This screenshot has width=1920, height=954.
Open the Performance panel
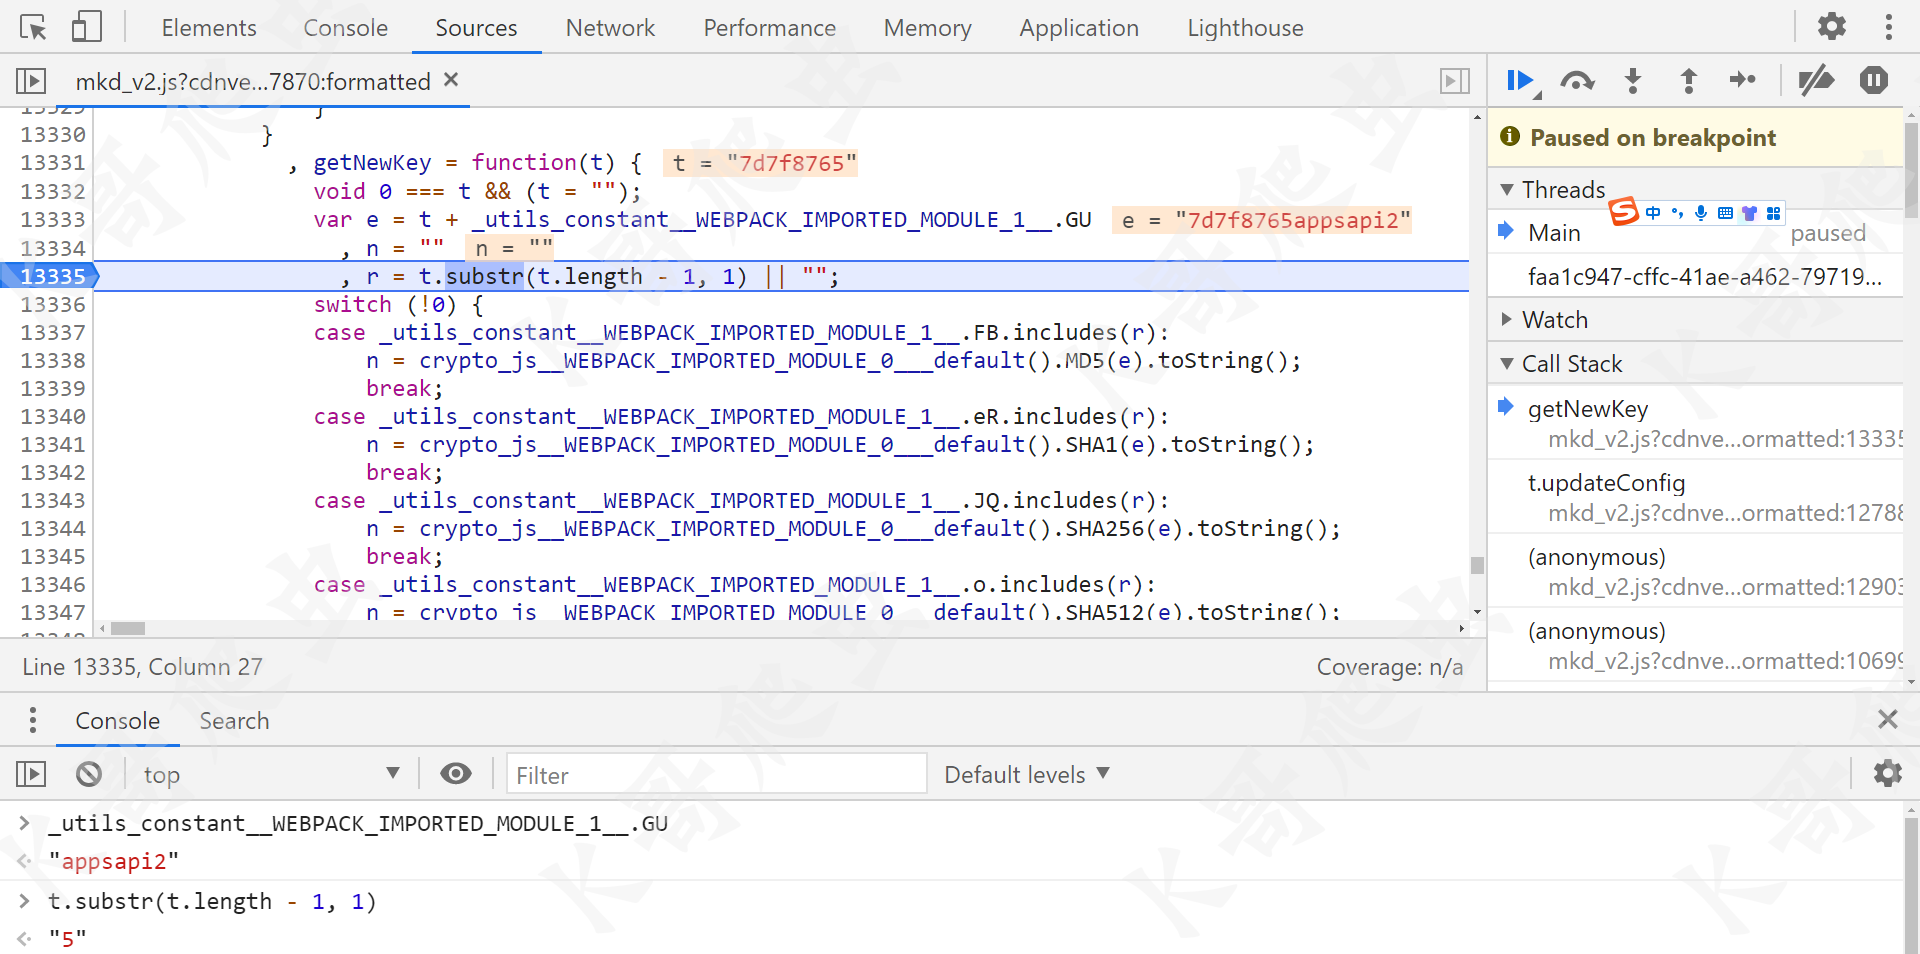(769, 28)
